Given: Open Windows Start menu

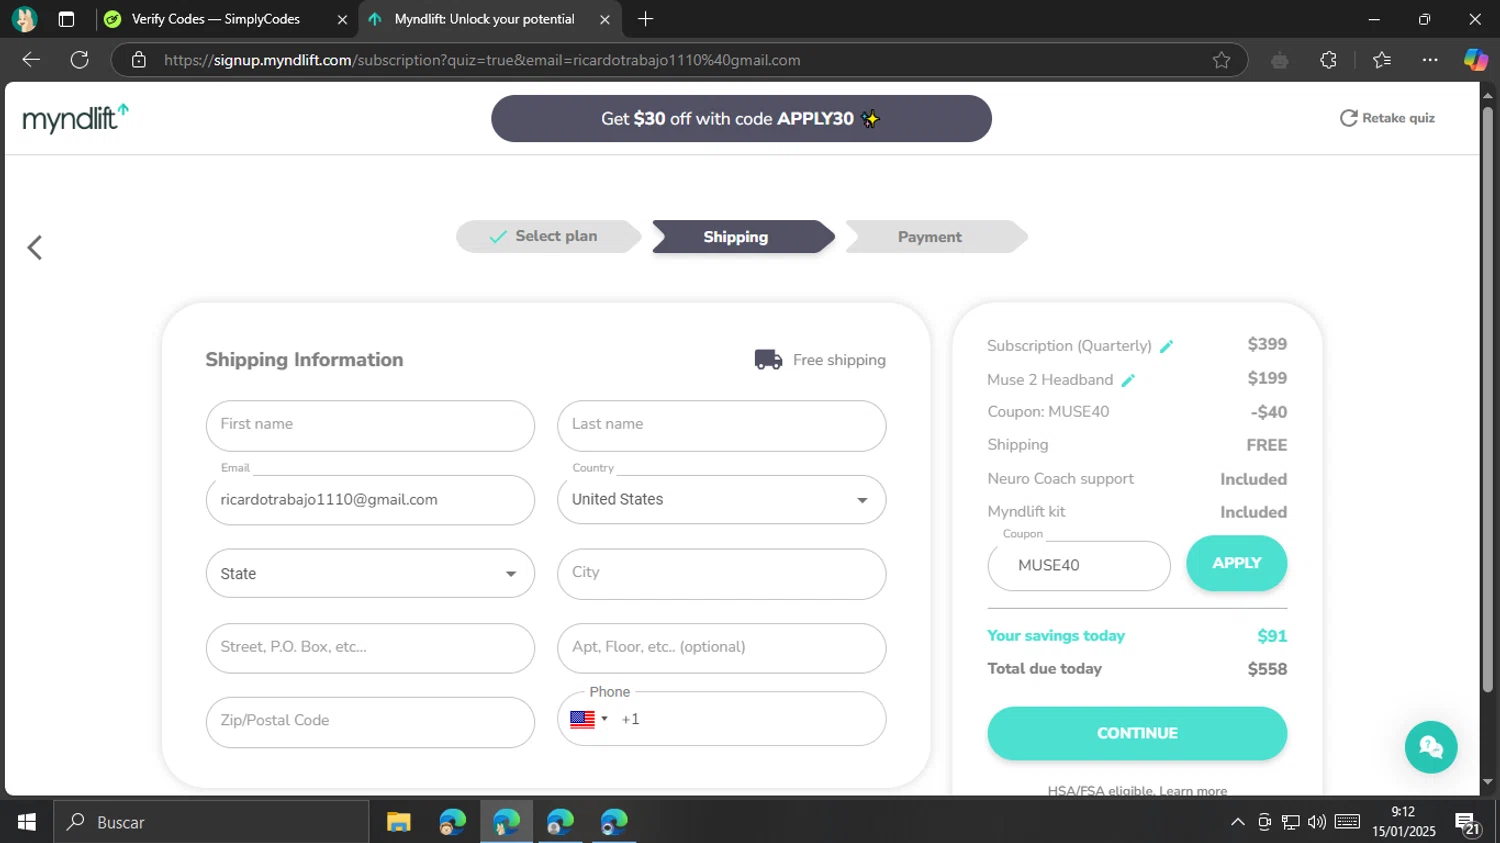Looking at the screenshot, I should point(27,822).
